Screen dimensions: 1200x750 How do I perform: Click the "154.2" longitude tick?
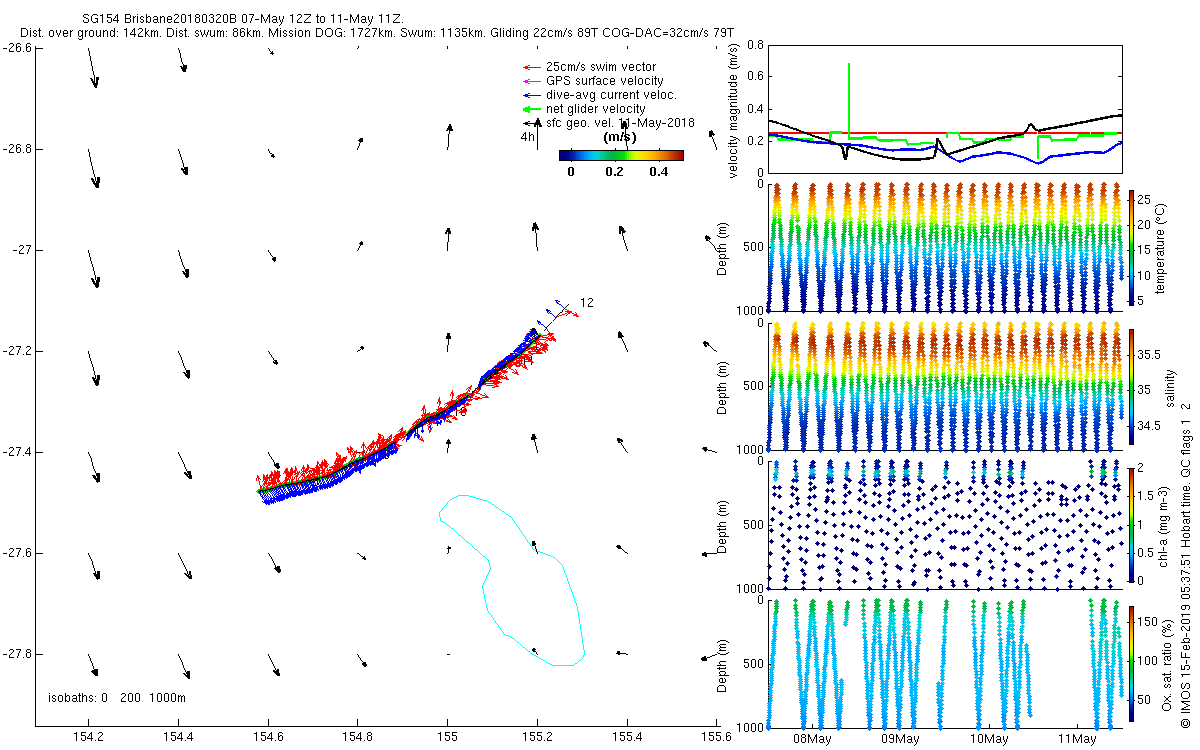click(x=89, y=739)
